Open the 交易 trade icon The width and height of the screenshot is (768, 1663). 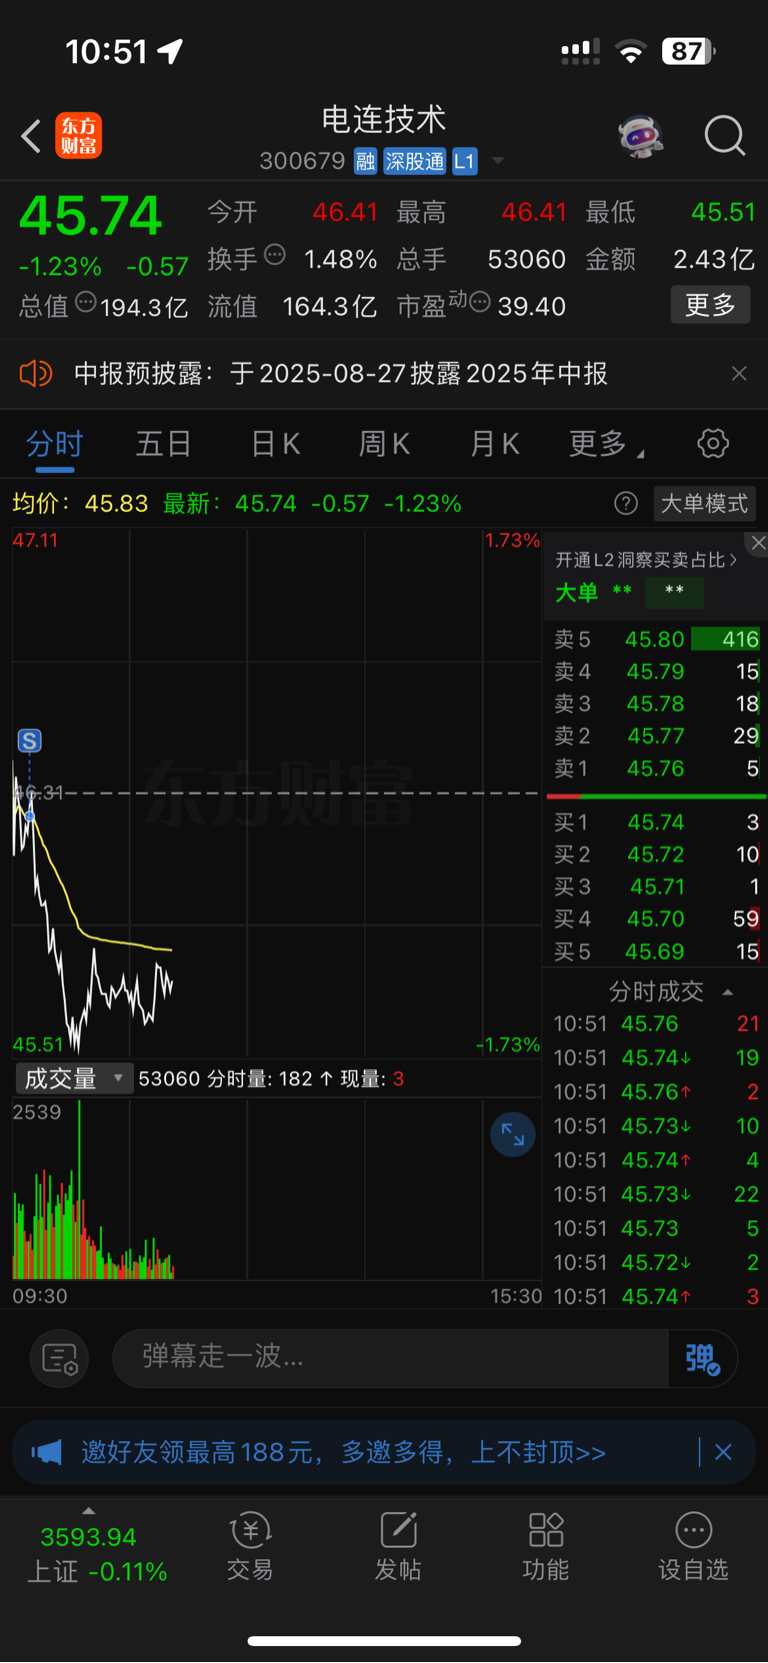(250, 1546)
